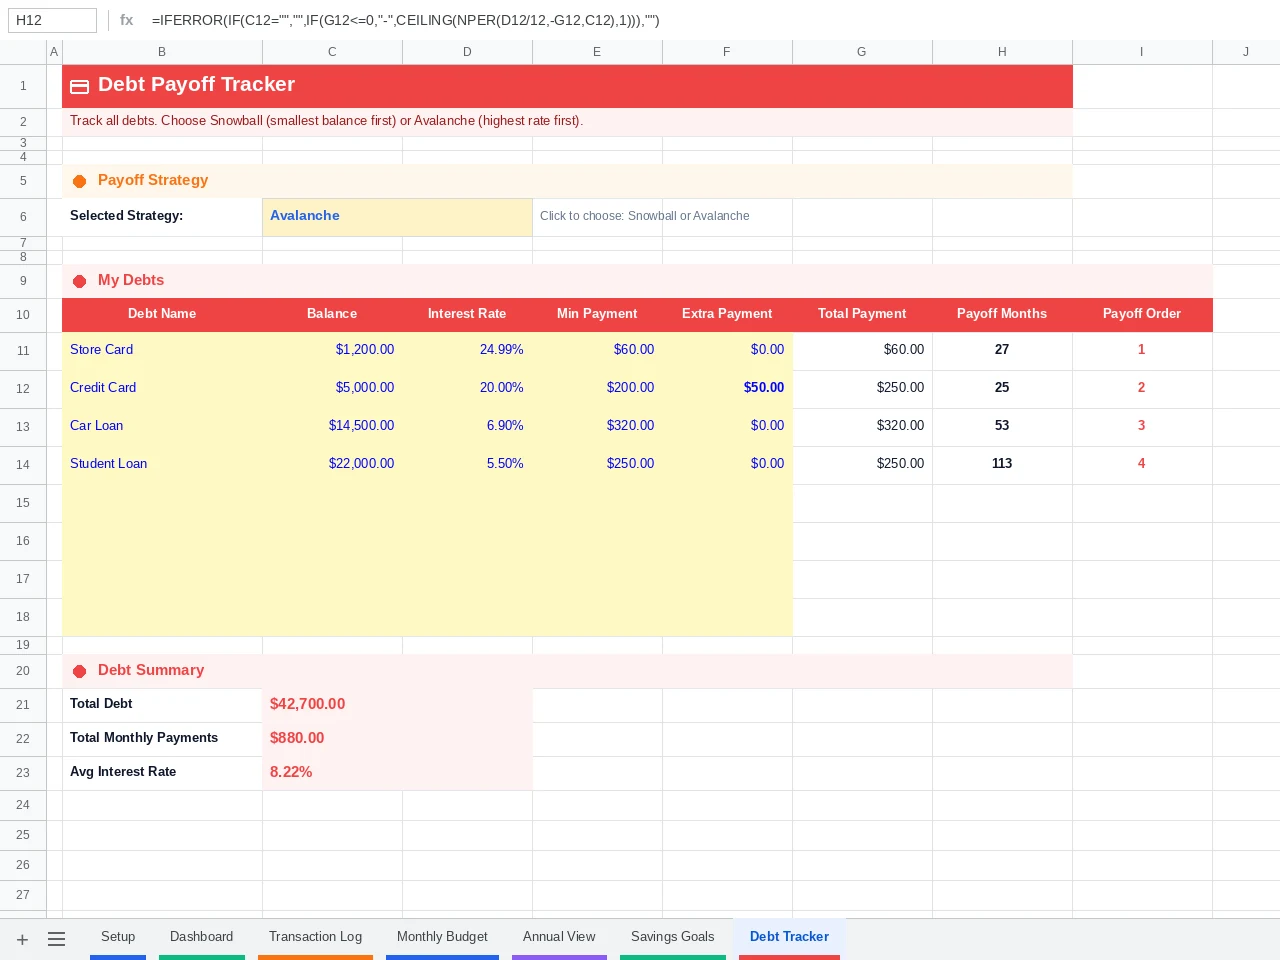
Task: Open the all sheets list icon
Action: point(57,939)
